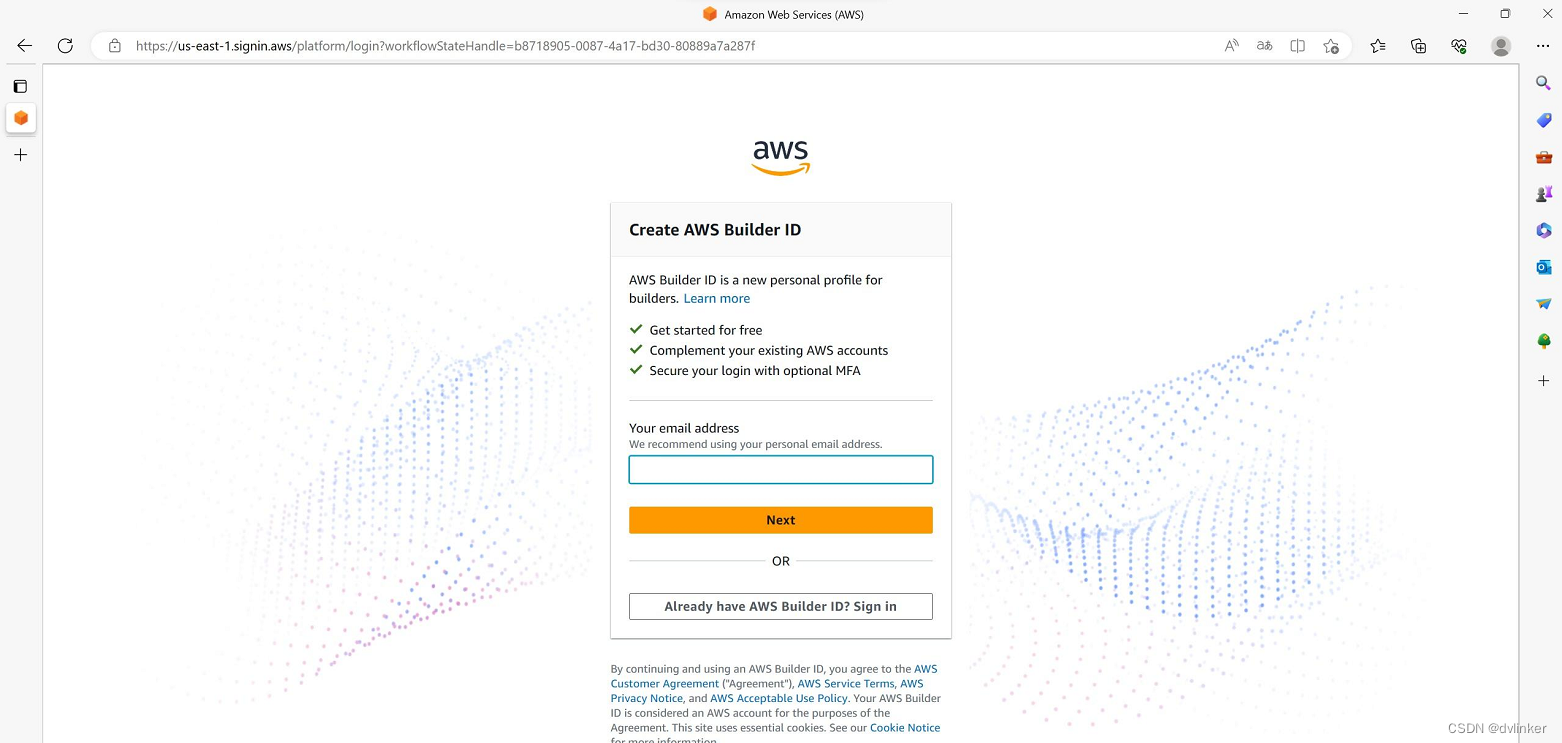Viewport: 1562px width, 743px height.
Task: Reload the current page
Action: [65, 46]
